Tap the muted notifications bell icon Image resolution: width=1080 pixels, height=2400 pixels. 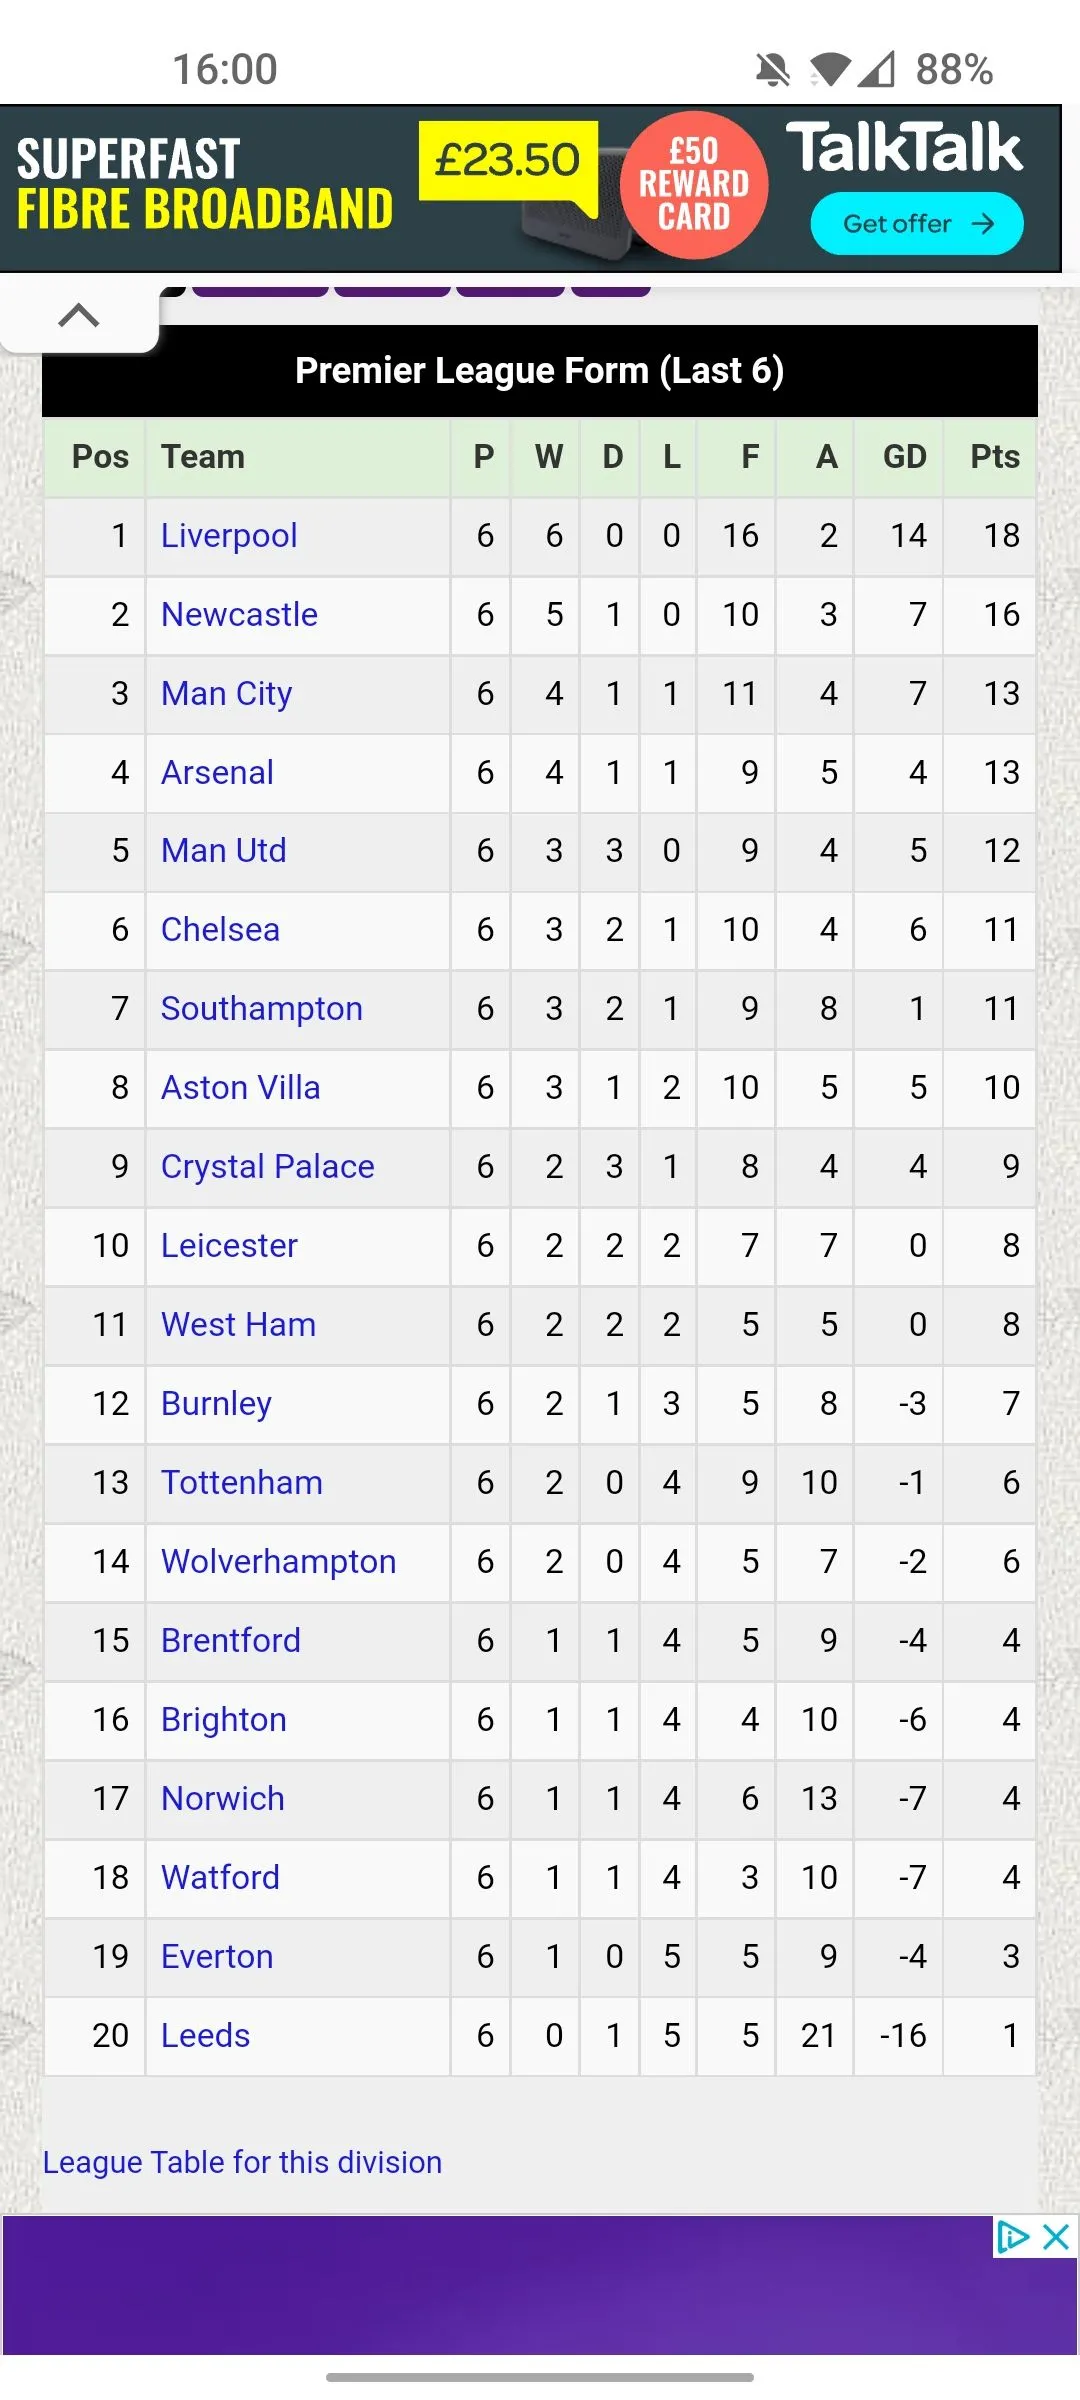tap(772, 70)
